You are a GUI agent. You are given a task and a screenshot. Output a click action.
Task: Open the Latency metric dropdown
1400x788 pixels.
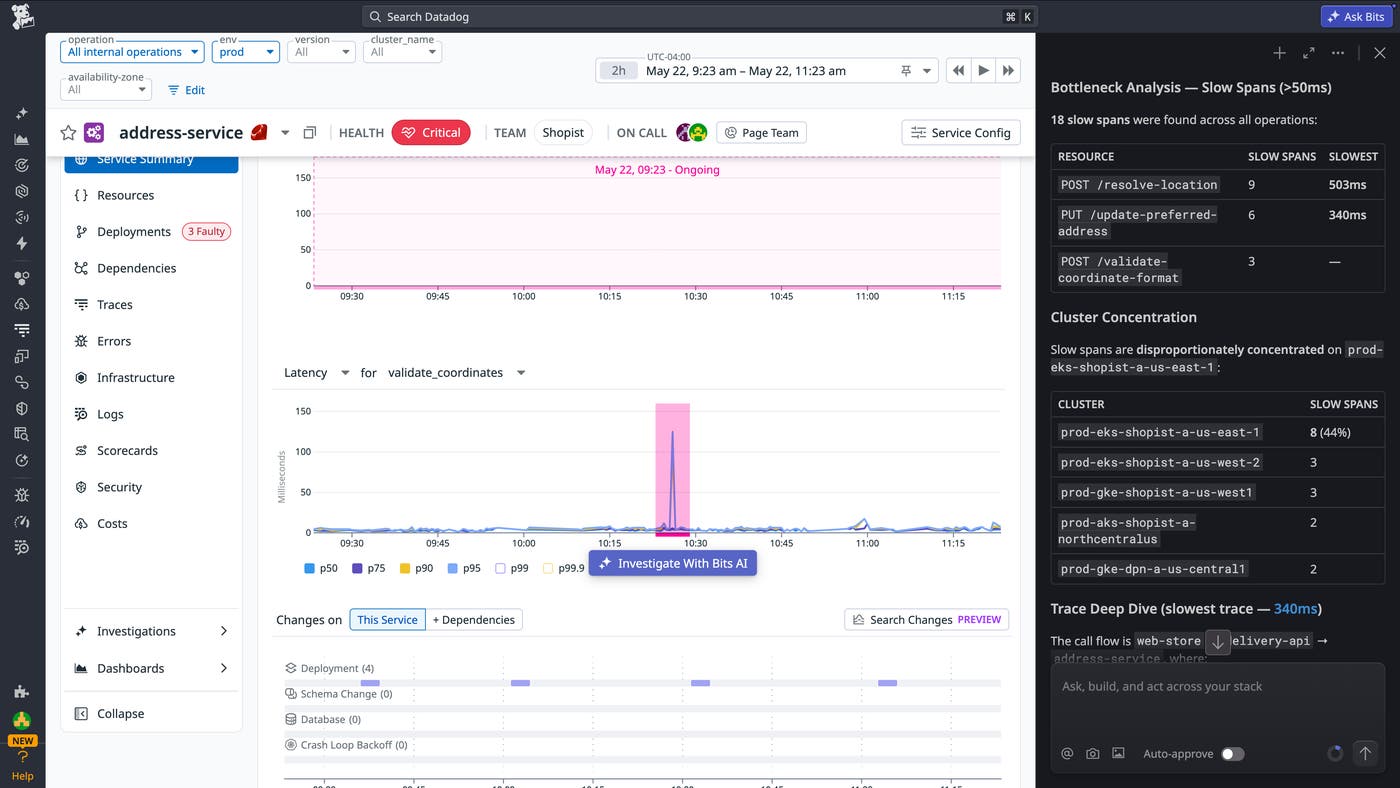tap(316, 373)
